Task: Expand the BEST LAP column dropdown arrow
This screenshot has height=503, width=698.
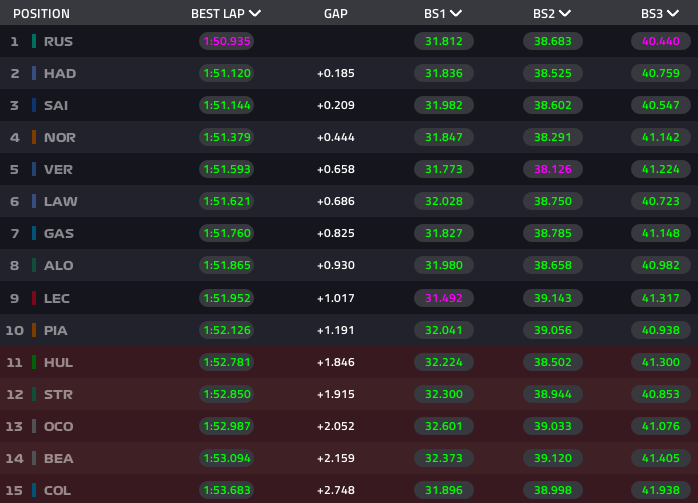Action: coord(255,14)
